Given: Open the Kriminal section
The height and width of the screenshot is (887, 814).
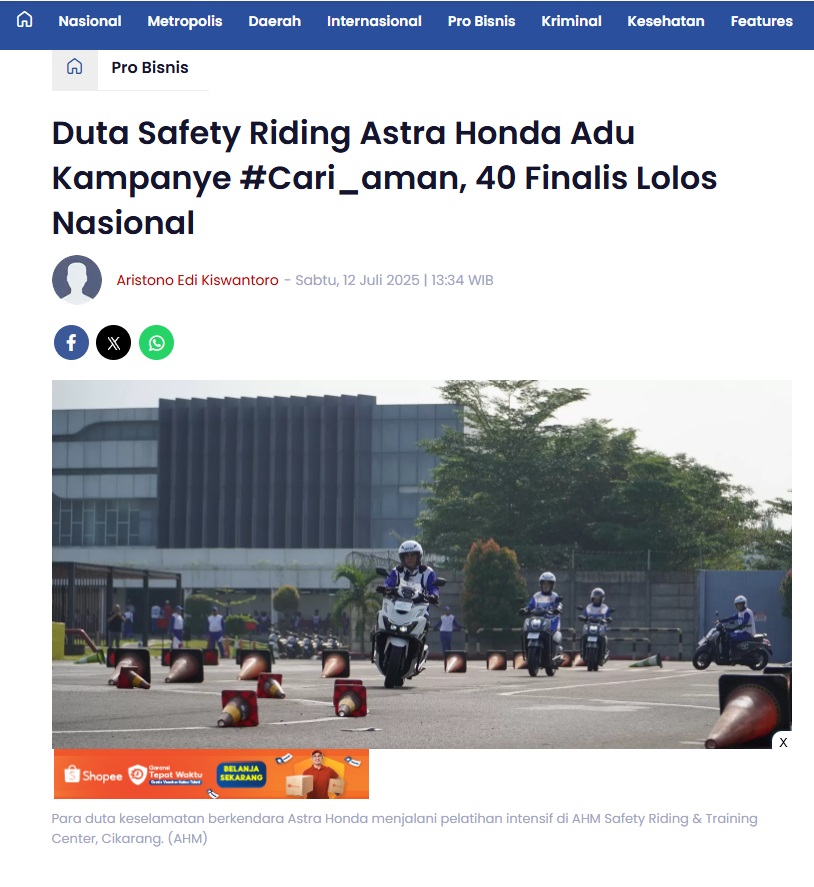Looking at the screenshot, I should point(571,21).
